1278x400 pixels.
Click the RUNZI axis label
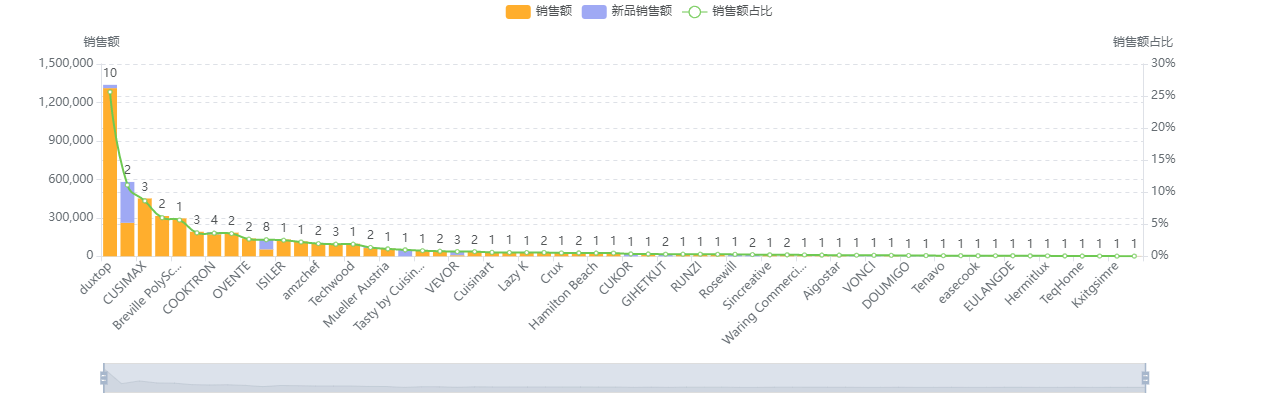tap(689, 278)
